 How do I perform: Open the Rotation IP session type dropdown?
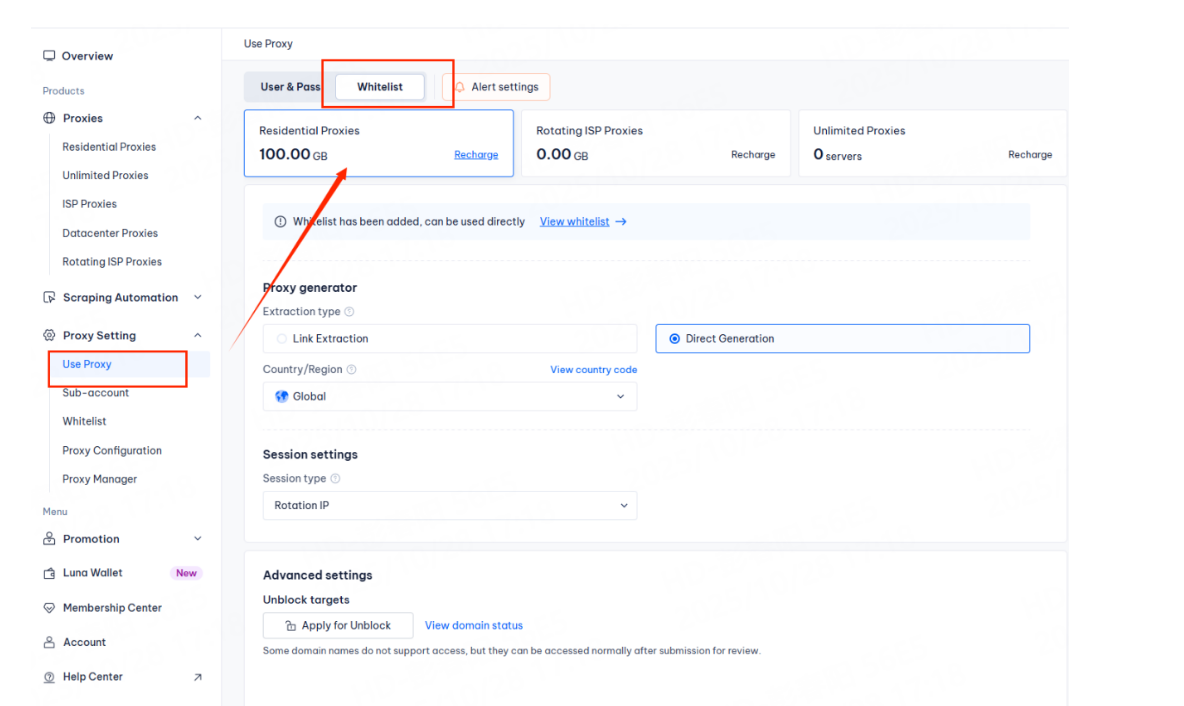click(x=449, y=506)
